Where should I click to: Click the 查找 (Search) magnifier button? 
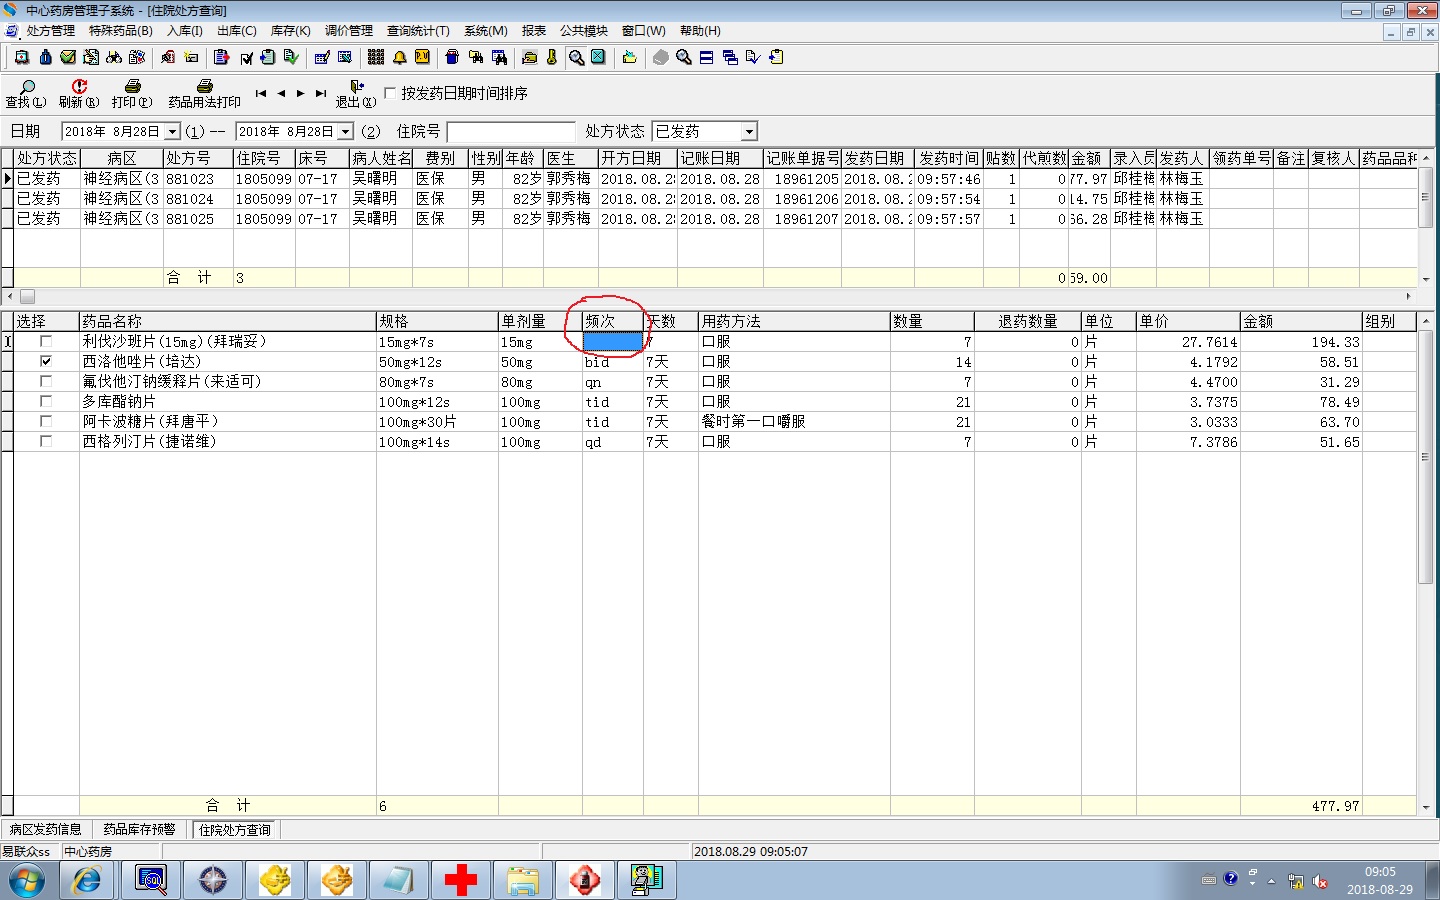point(27,88)
